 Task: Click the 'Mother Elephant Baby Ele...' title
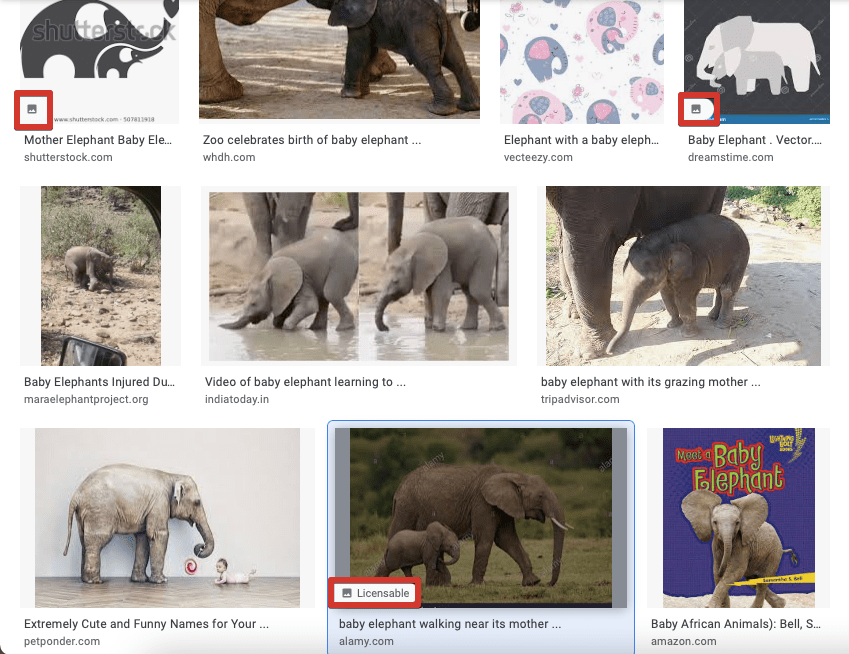98,140
